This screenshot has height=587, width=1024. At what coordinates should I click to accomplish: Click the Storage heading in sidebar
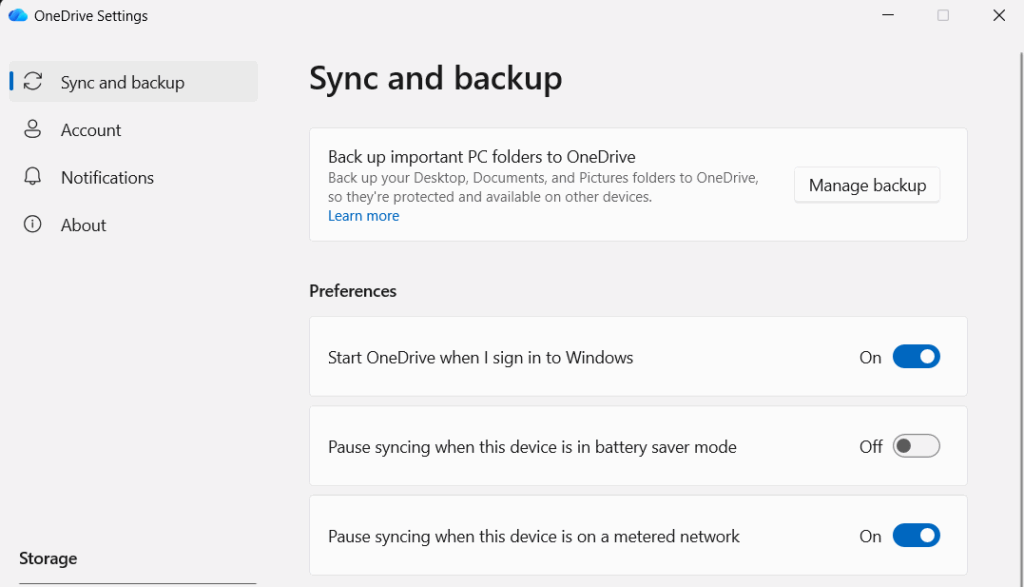pos(48,558)
